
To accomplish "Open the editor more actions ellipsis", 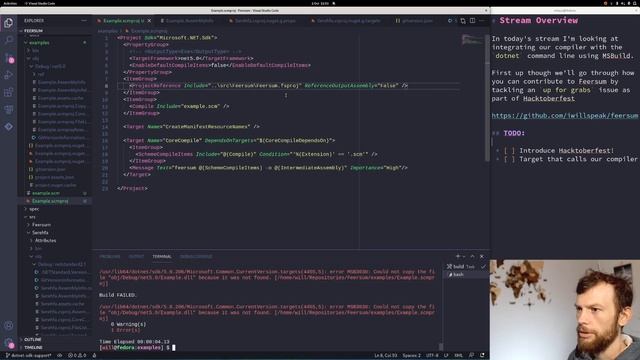I will [482, 20].
